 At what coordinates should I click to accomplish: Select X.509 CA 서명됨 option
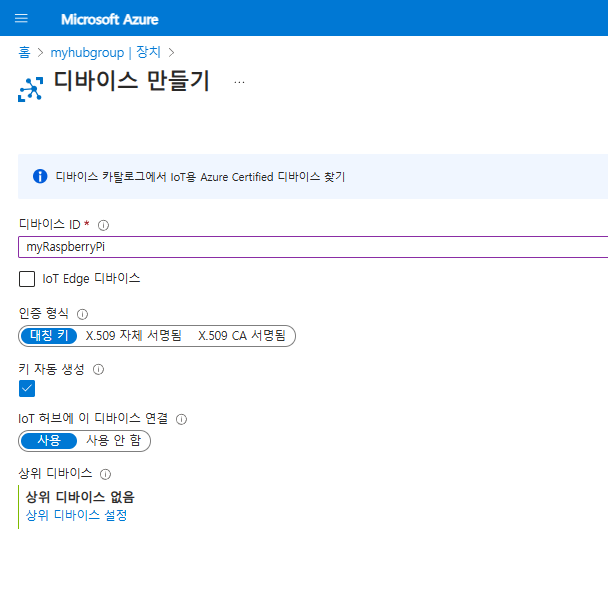click(x=242, y=335)
